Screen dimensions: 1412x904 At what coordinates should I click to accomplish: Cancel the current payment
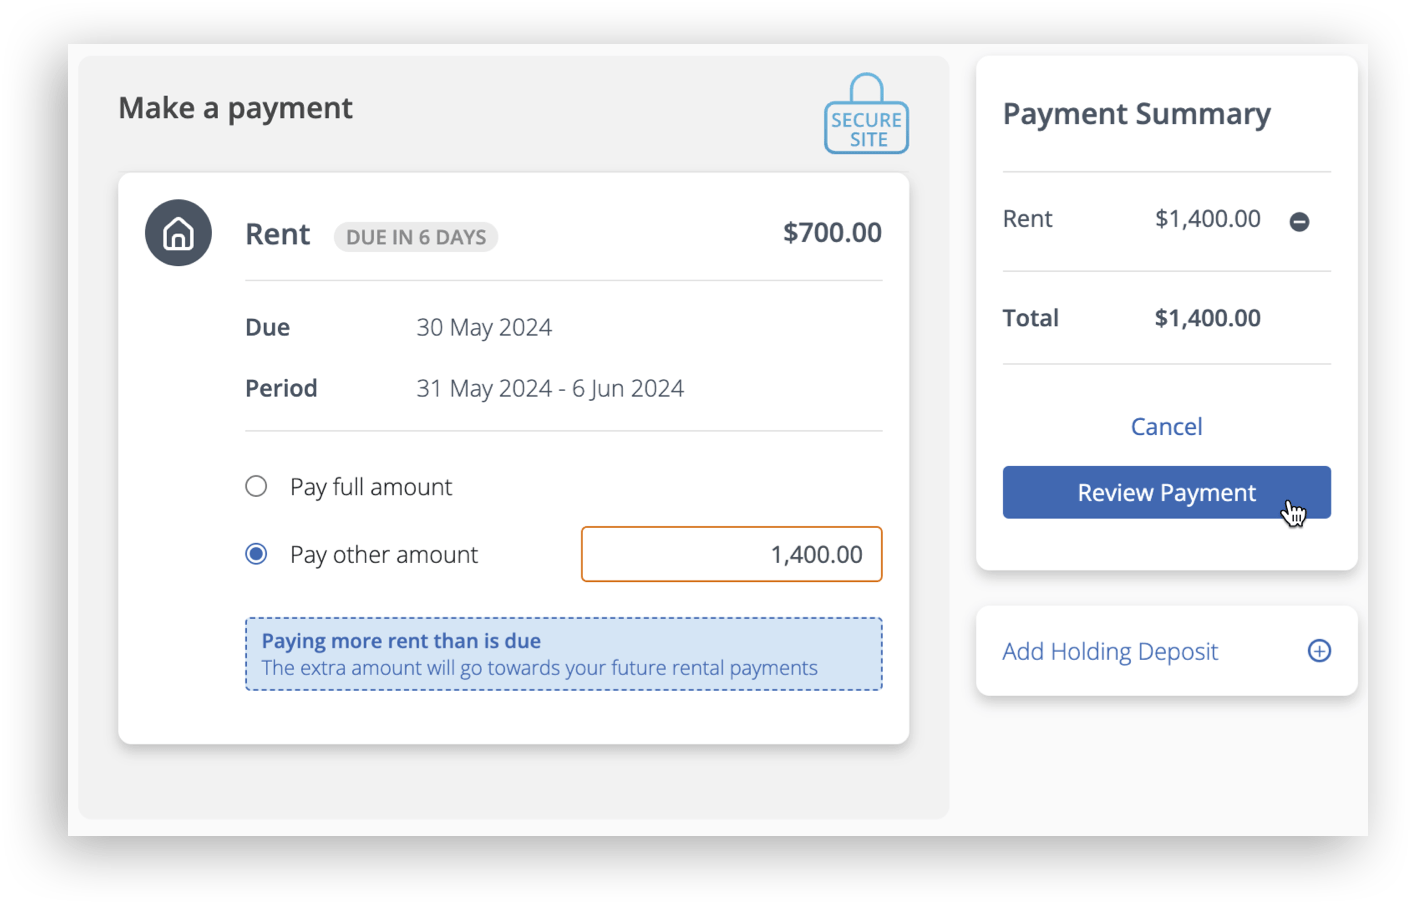pyautogui.click(x=1166, y=426)
